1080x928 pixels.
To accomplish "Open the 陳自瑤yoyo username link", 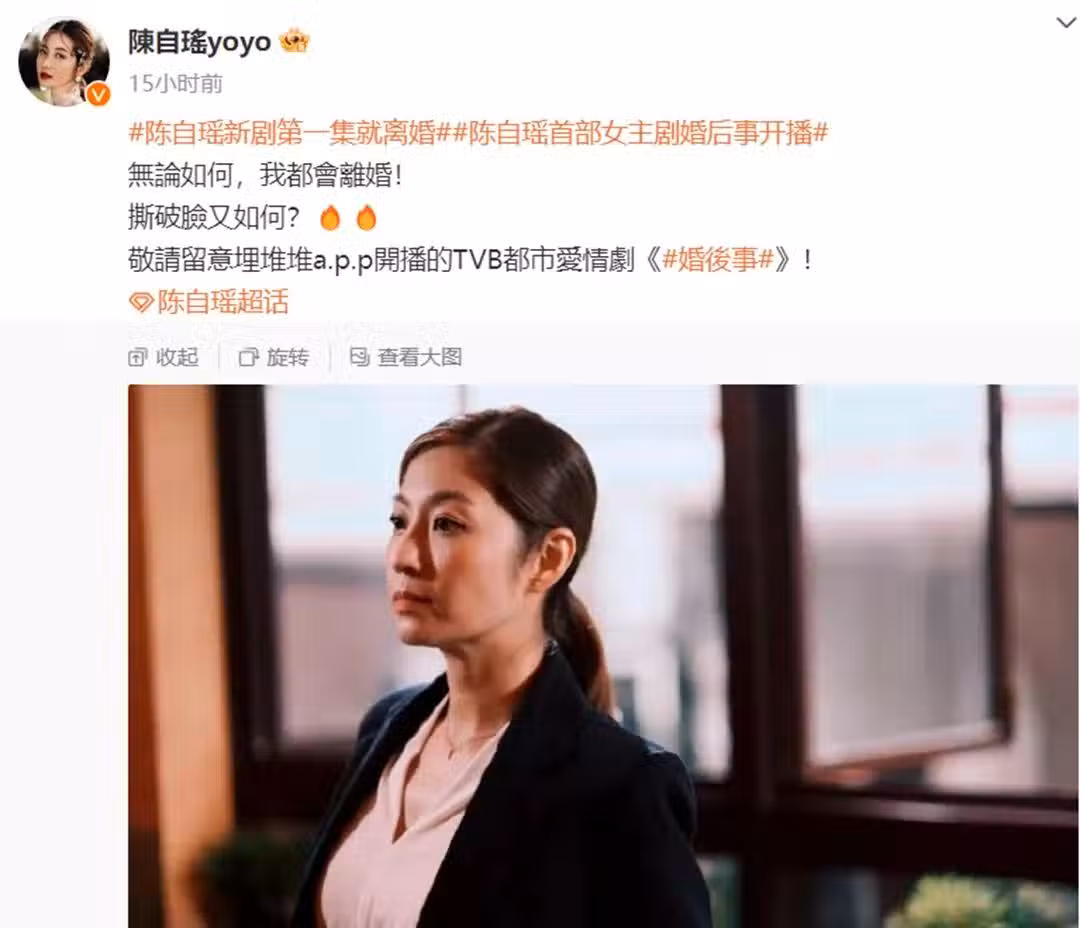I will pos(200,43).
